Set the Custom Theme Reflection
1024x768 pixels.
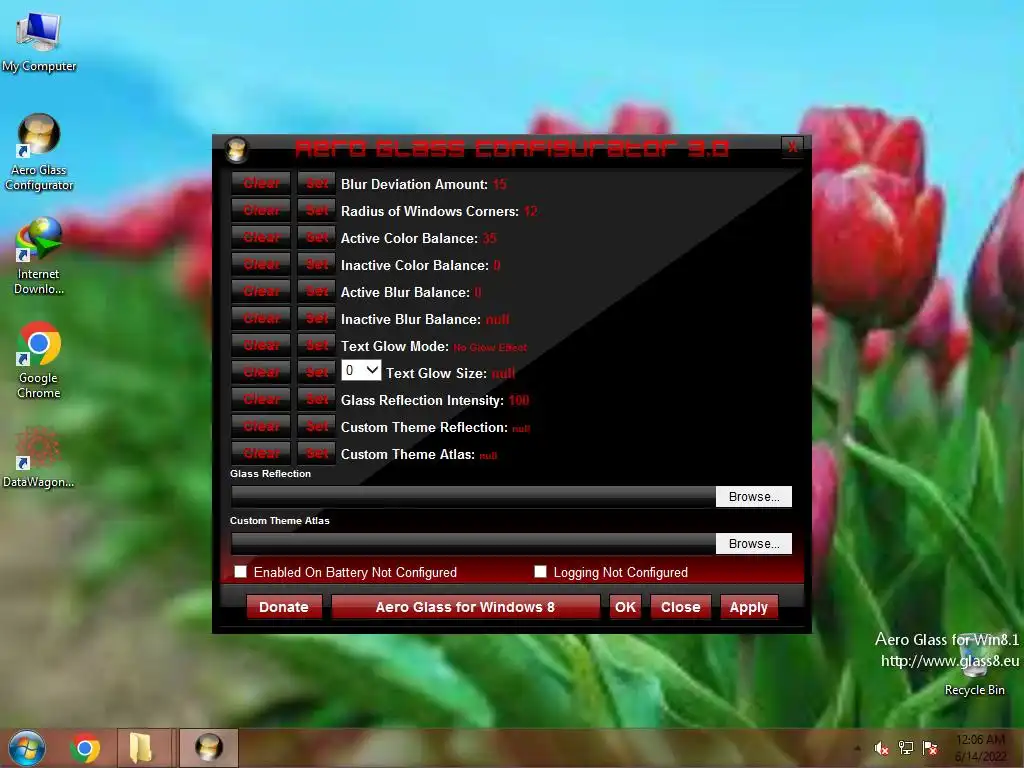point(317,426)
